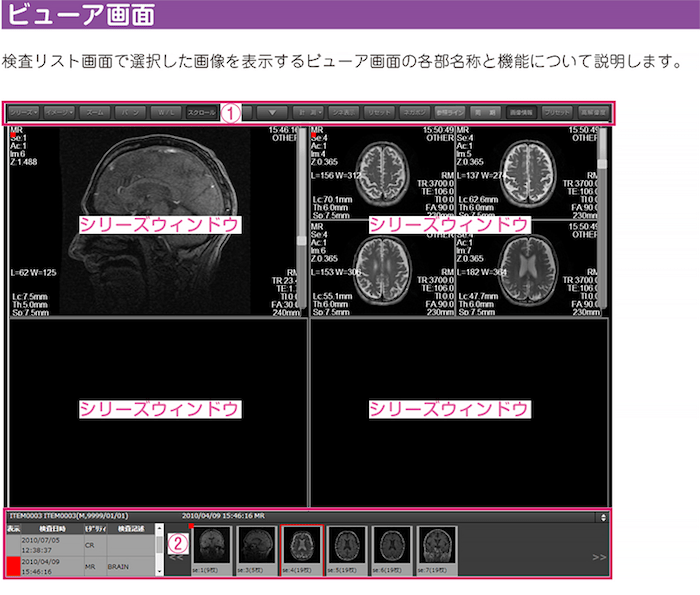The width and height of the screenshot is (700, 595).
Task: Click the プリセット preset button
Action: (x=557, y=113)
